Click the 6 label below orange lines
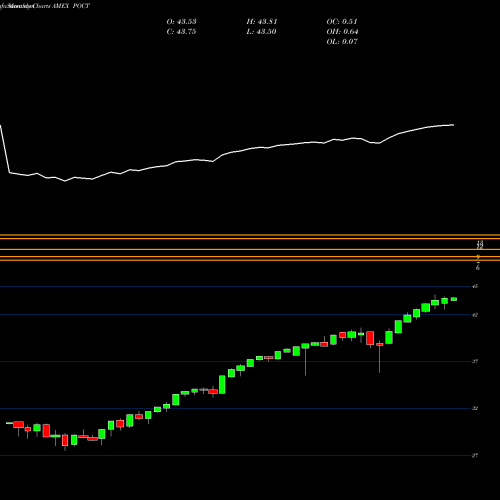Image resolution: width=500 pixels, height=500 pixels. click(478, 268)
